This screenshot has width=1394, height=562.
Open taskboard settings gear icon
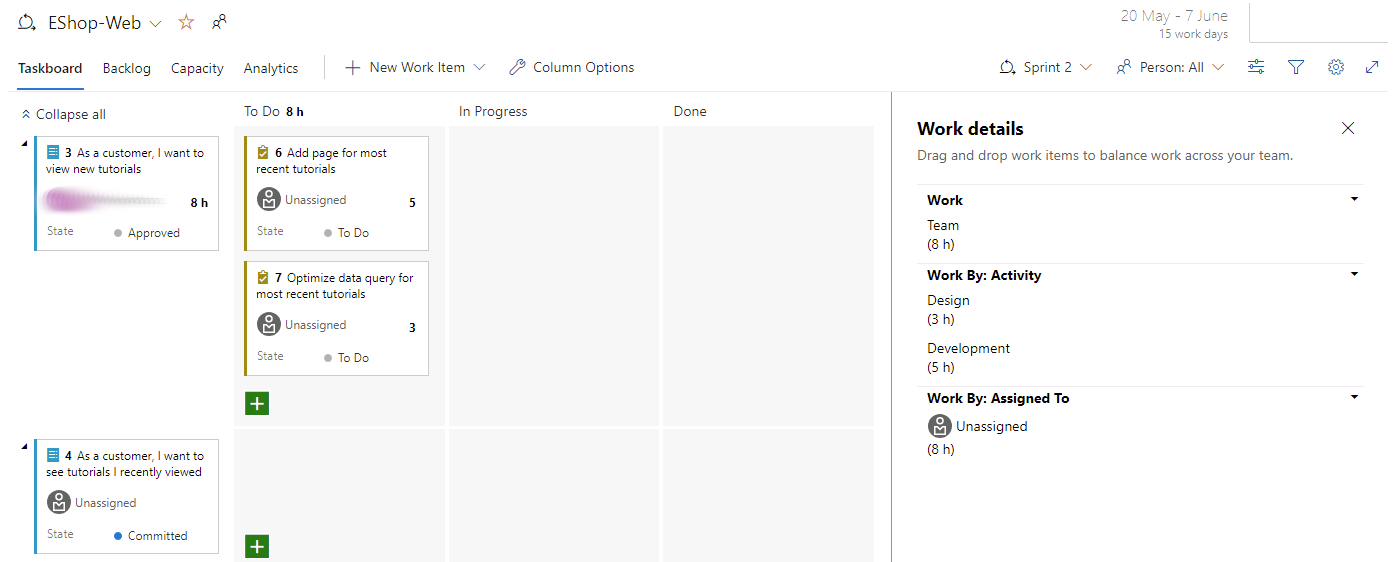point(1335,67)
